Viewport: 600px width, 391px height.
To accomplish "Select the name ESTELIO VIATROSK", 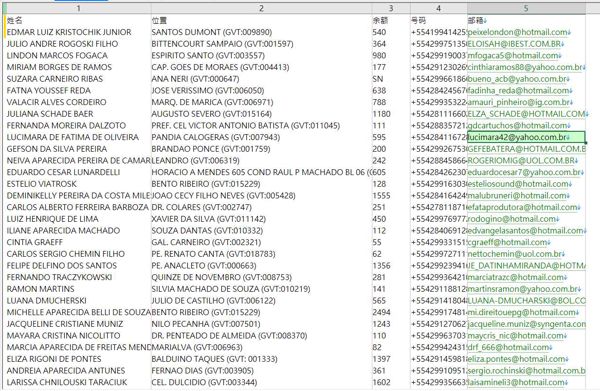I will [42, 184].
